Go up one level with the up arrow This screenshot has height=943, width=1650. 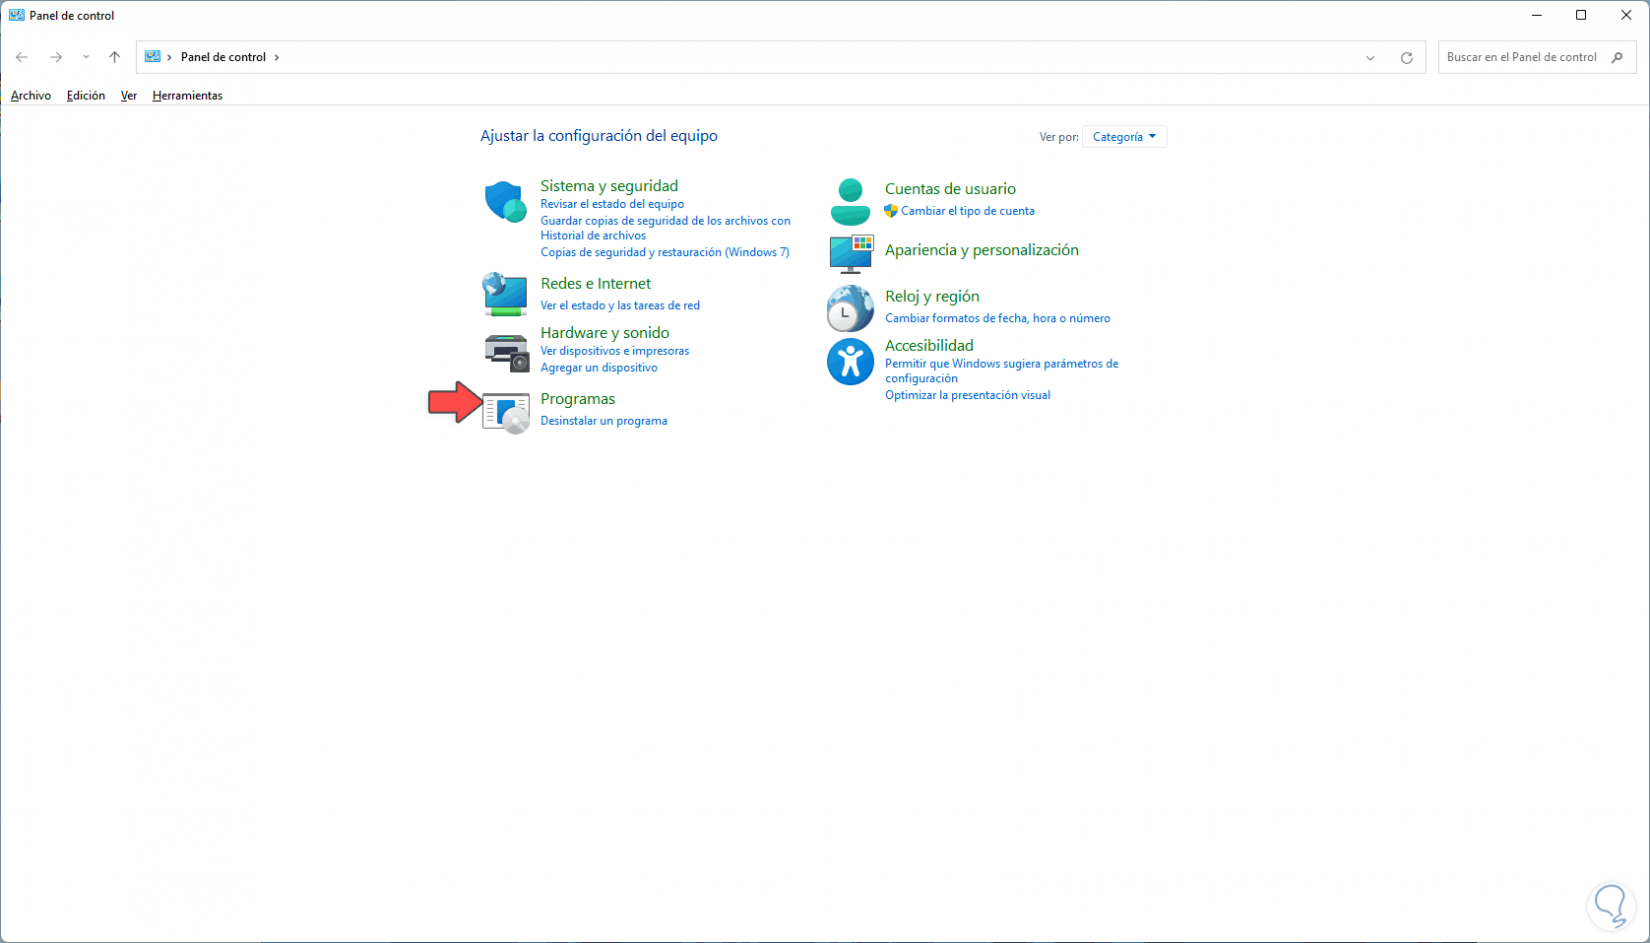coord(115,57)
